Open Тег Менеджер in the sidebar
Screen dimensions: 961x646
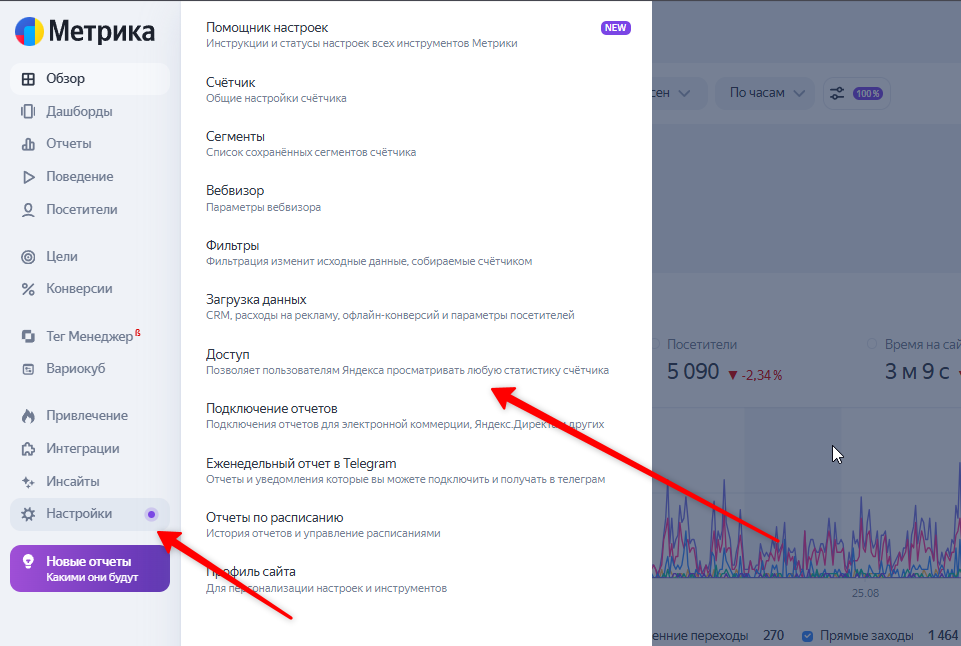coord(89,337)
